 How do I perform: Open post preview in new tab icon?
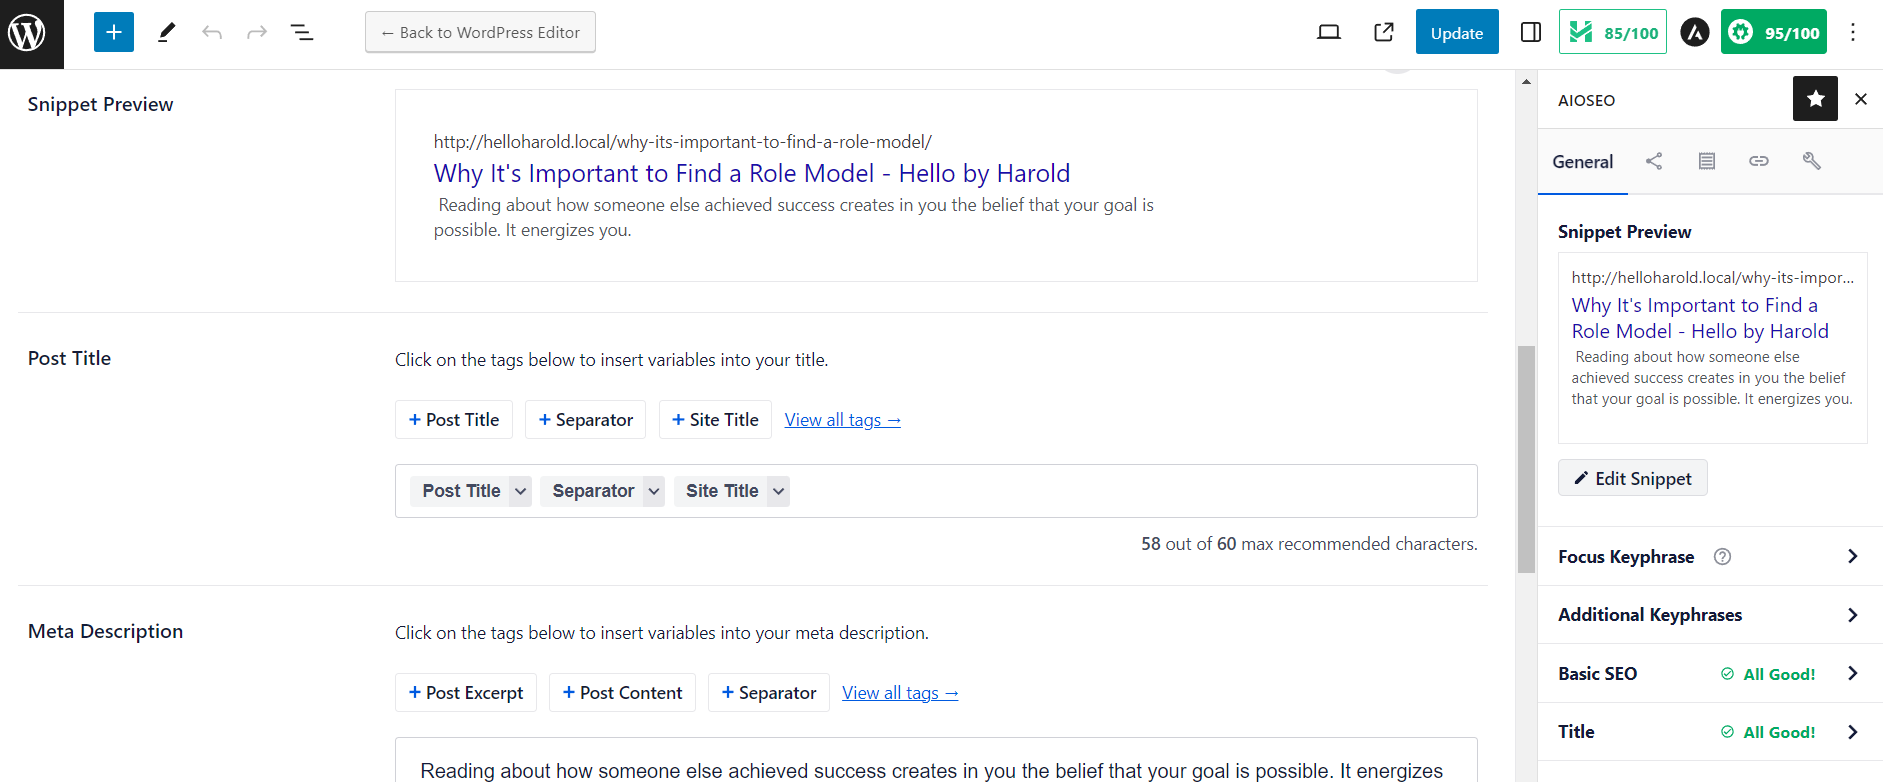tap(1384, 33)
